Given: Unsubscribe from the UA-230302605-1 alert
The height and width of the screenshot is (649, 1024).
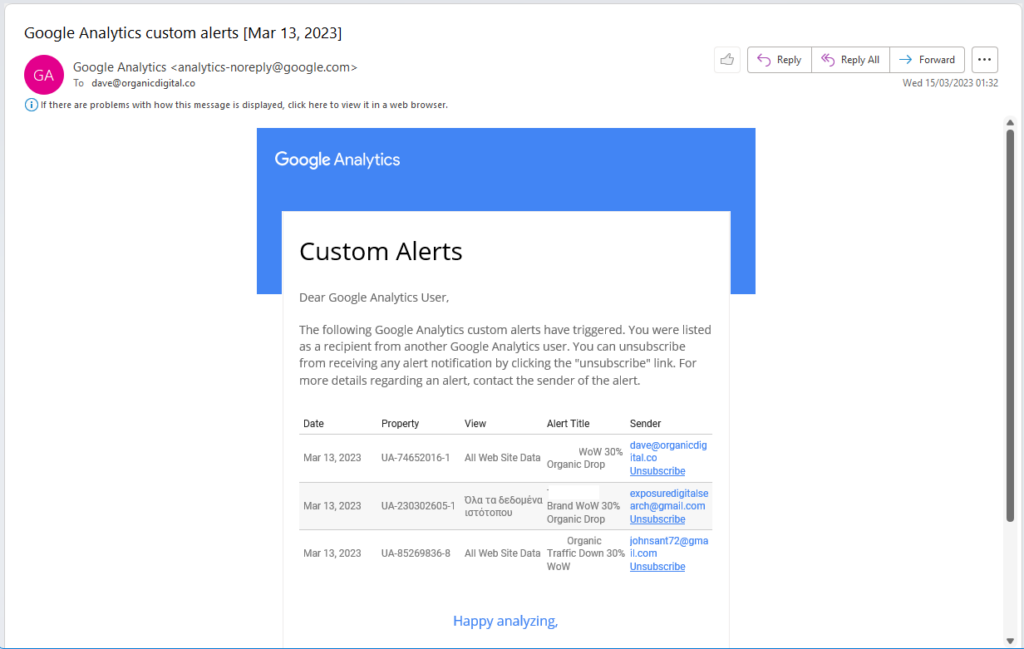Looking at the screenshot, I should coord(657,519).
